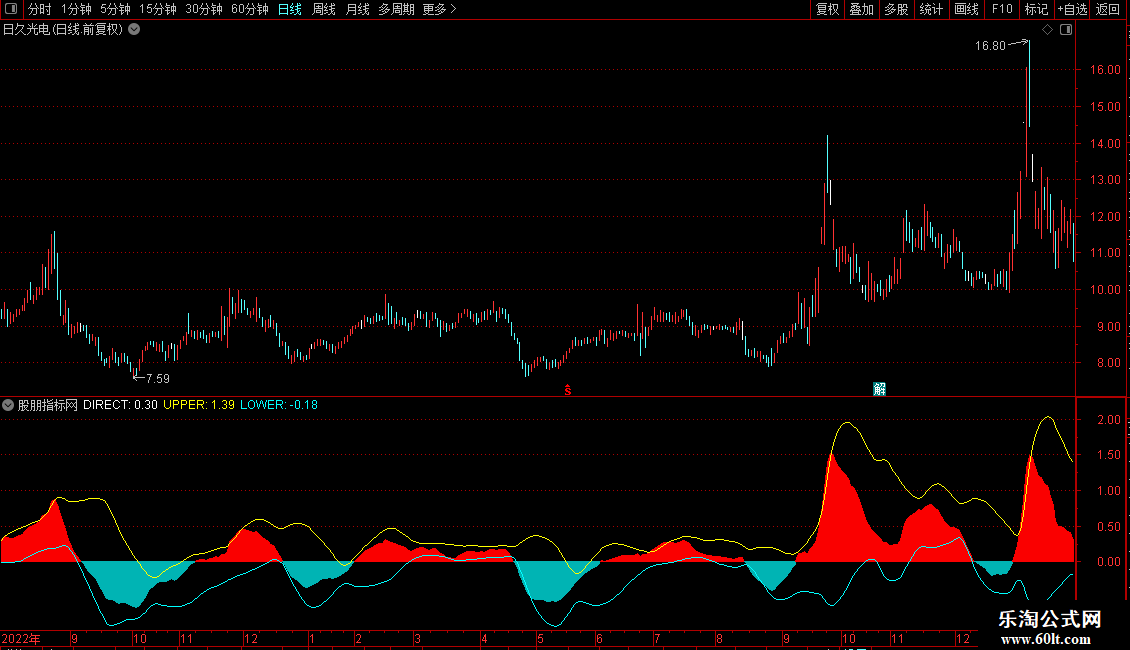The width and height of the screenshot is (1130, 650).
Task: Click the 返回 back button
Action: (x=1108, y=9)
